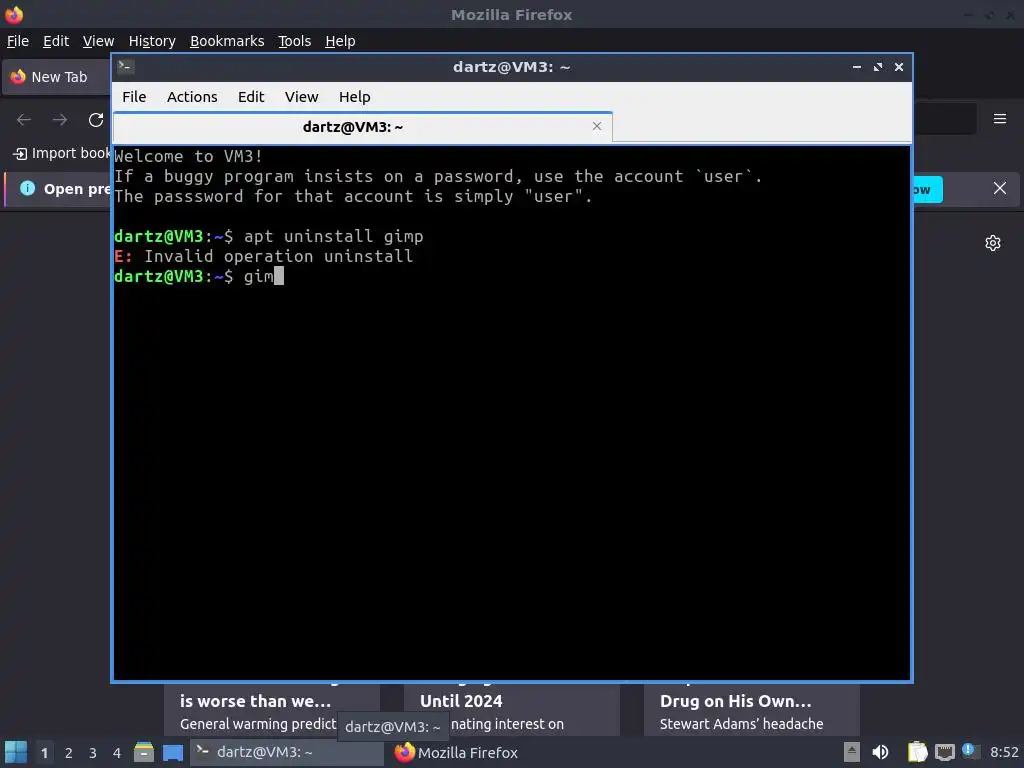
Task: Reload the Firefox page
Action: pos(96,120)
